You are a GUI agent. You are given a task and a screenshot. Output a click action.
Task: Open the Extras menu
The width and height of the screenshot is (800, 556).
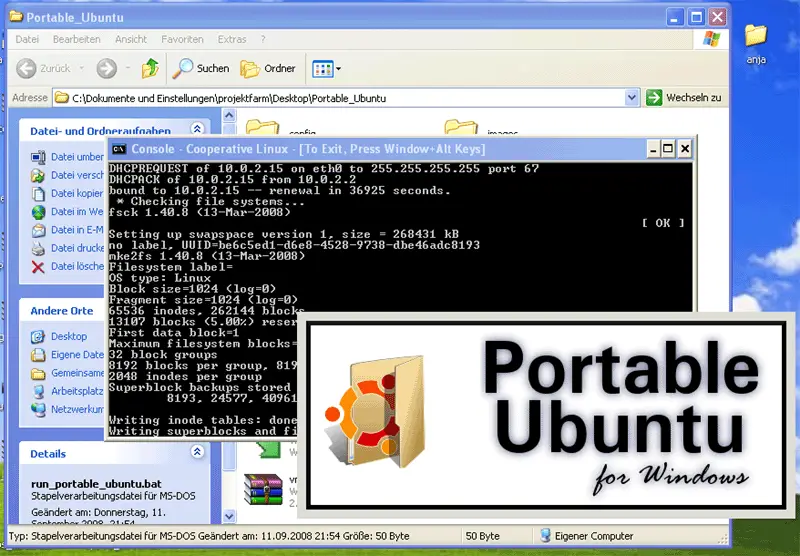pyautogui.click(x=232, y=39)
